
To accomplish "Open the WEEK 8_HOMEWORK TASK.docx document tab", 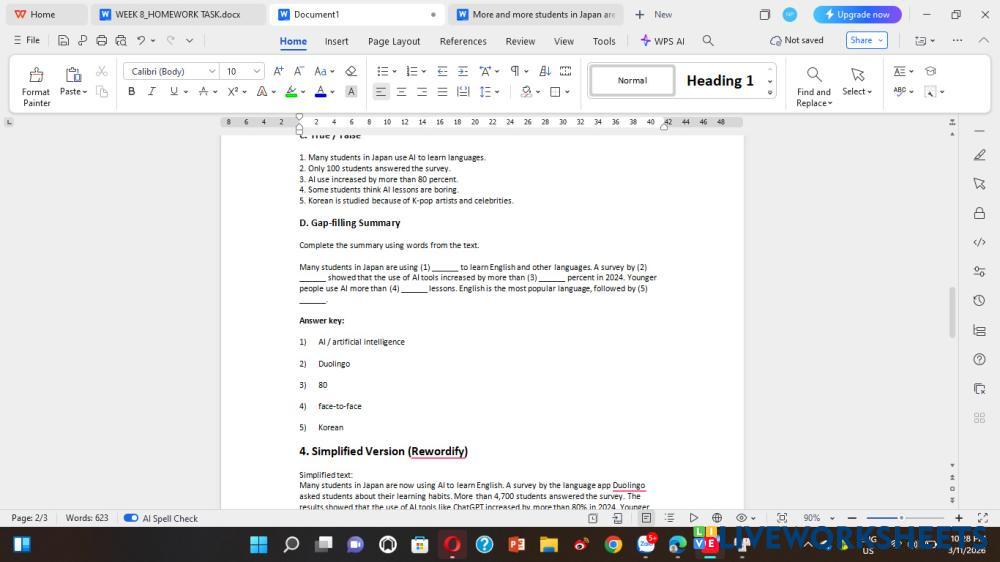I will coord(178,14).
